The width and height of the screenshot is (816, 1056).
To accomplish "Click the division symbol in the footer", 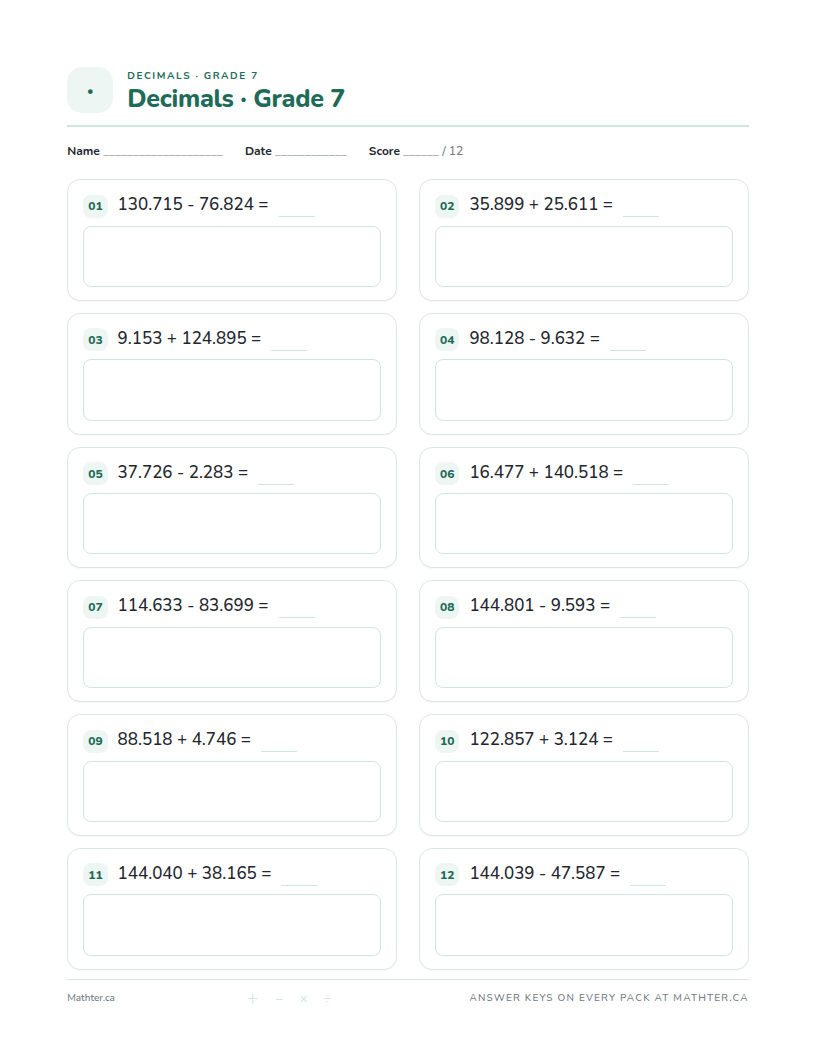I will pos(327,998).
